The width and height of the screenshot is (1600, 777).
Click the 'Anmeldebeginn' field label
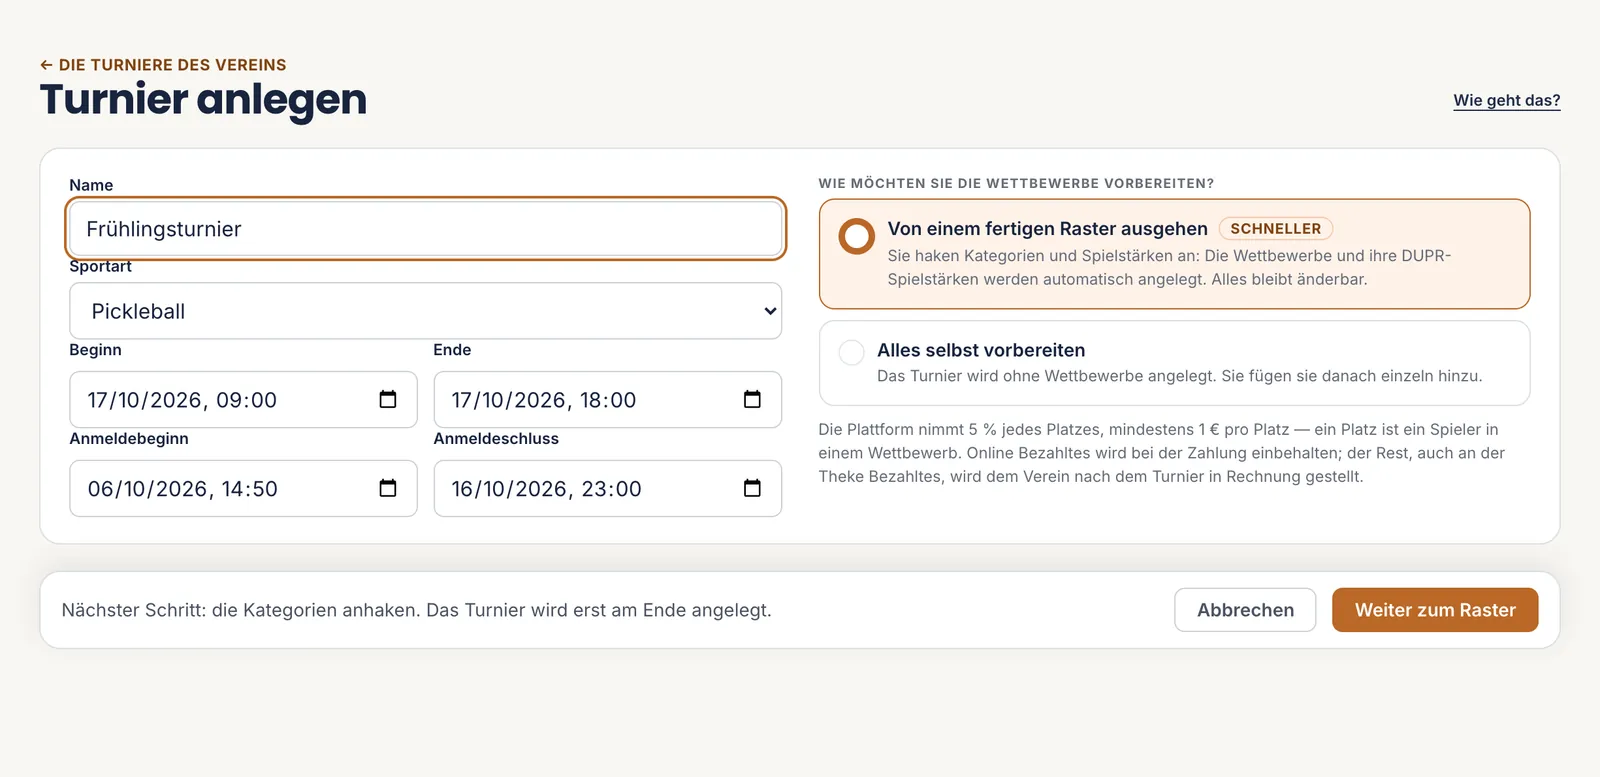[x=129, y=439]
